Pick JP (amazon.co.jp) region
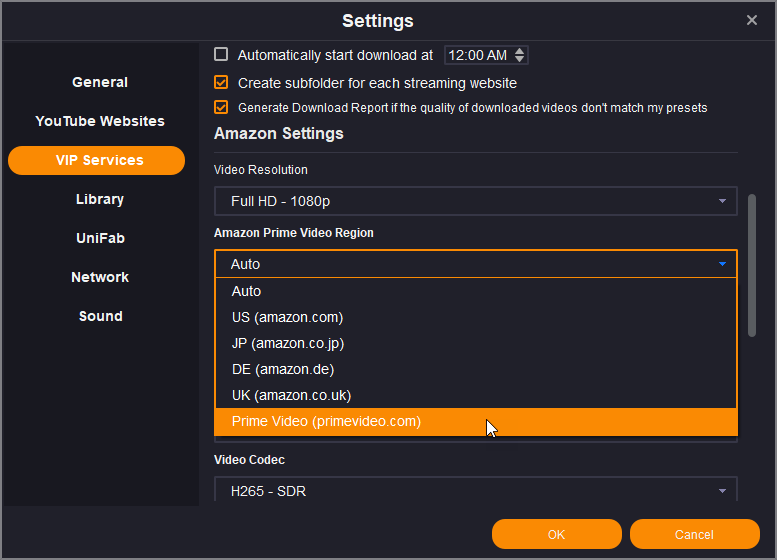This screenshot has width=777, height=560. pyautogui.click(x=288, y=343)
